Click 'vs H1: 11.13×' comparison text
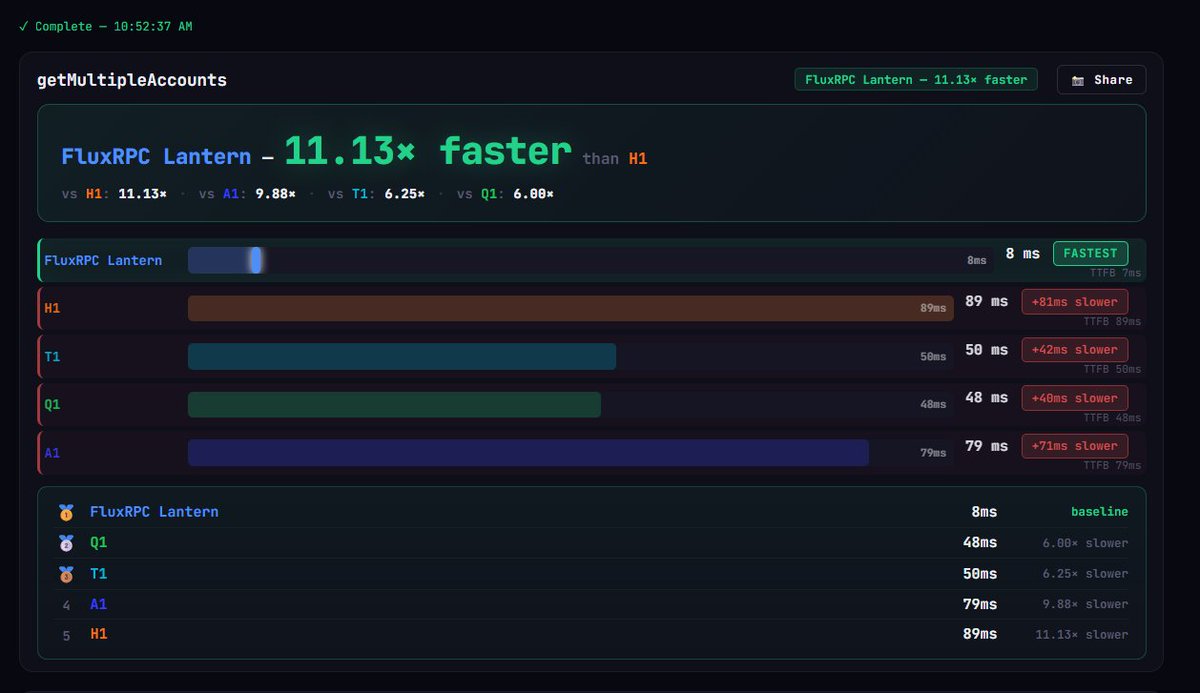Screen dimensions: 1200x693 [x=114, y=193]
